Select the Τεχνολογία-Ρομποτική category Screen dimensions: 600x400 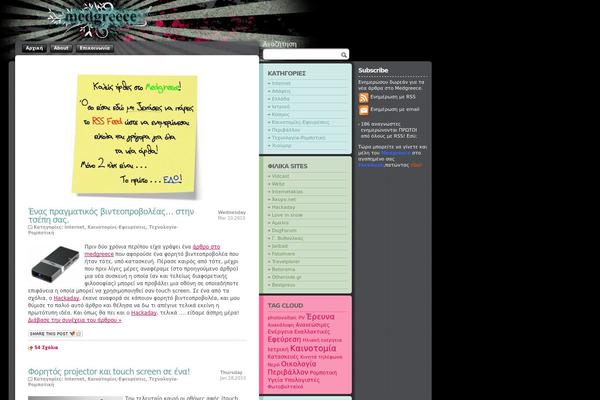coord(298,138)
